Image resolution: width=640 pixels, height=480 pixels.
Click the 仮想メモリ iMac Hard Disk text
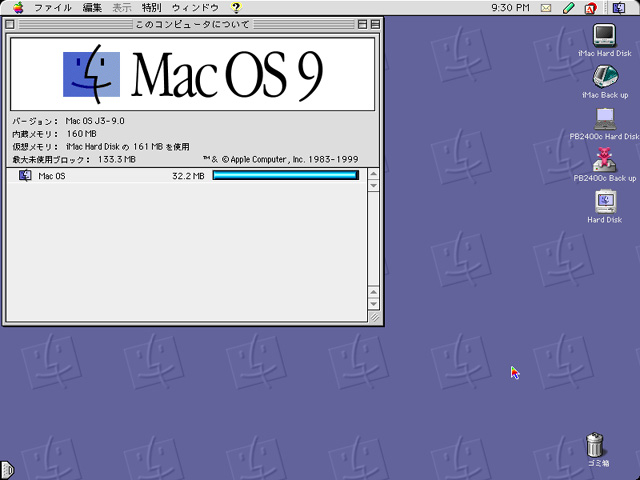127,147
